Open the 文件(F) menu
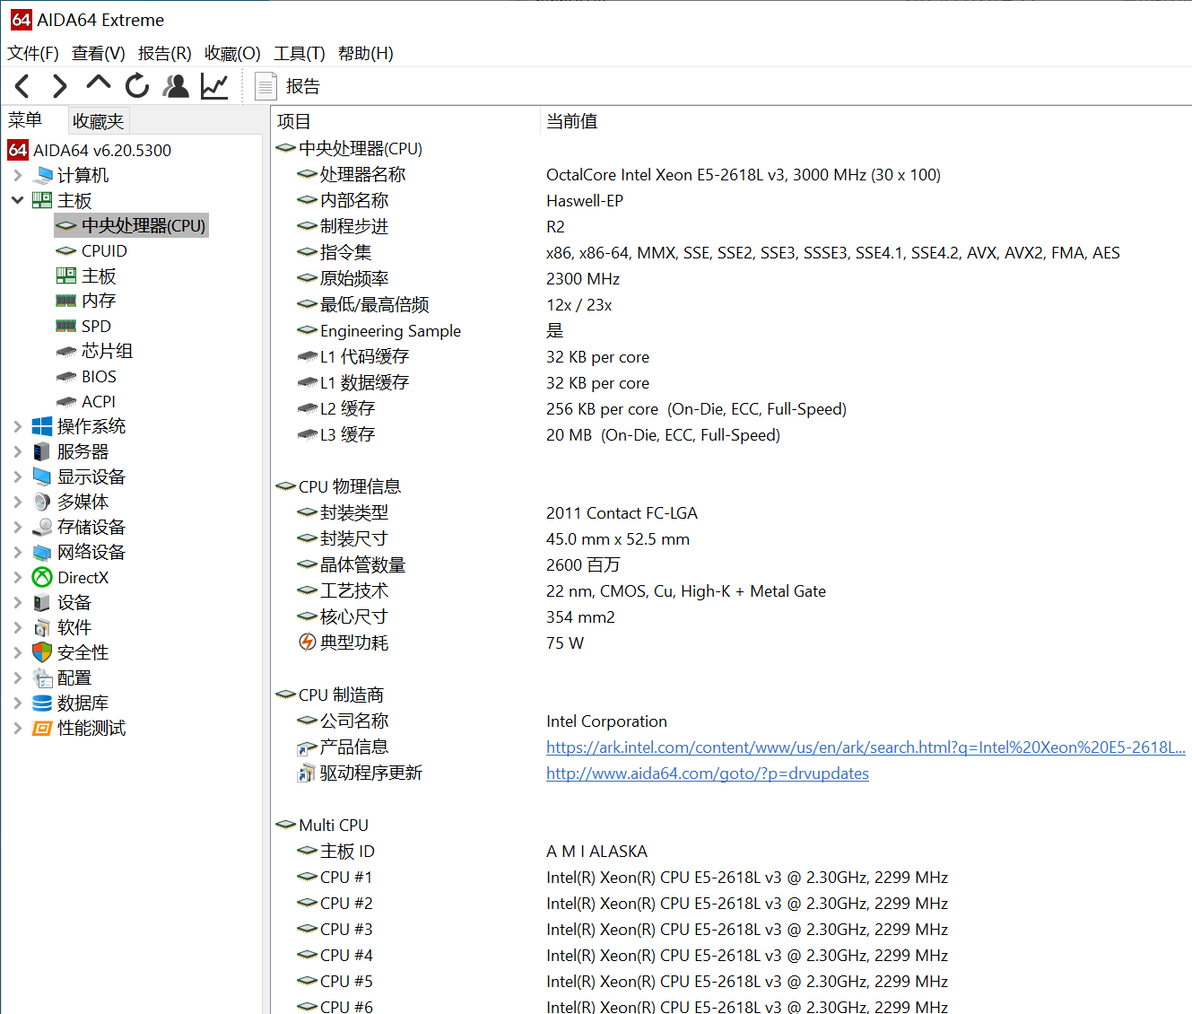Image resolution: width=1192 pixels, height=1014 pixels. (x=33, y=53)
